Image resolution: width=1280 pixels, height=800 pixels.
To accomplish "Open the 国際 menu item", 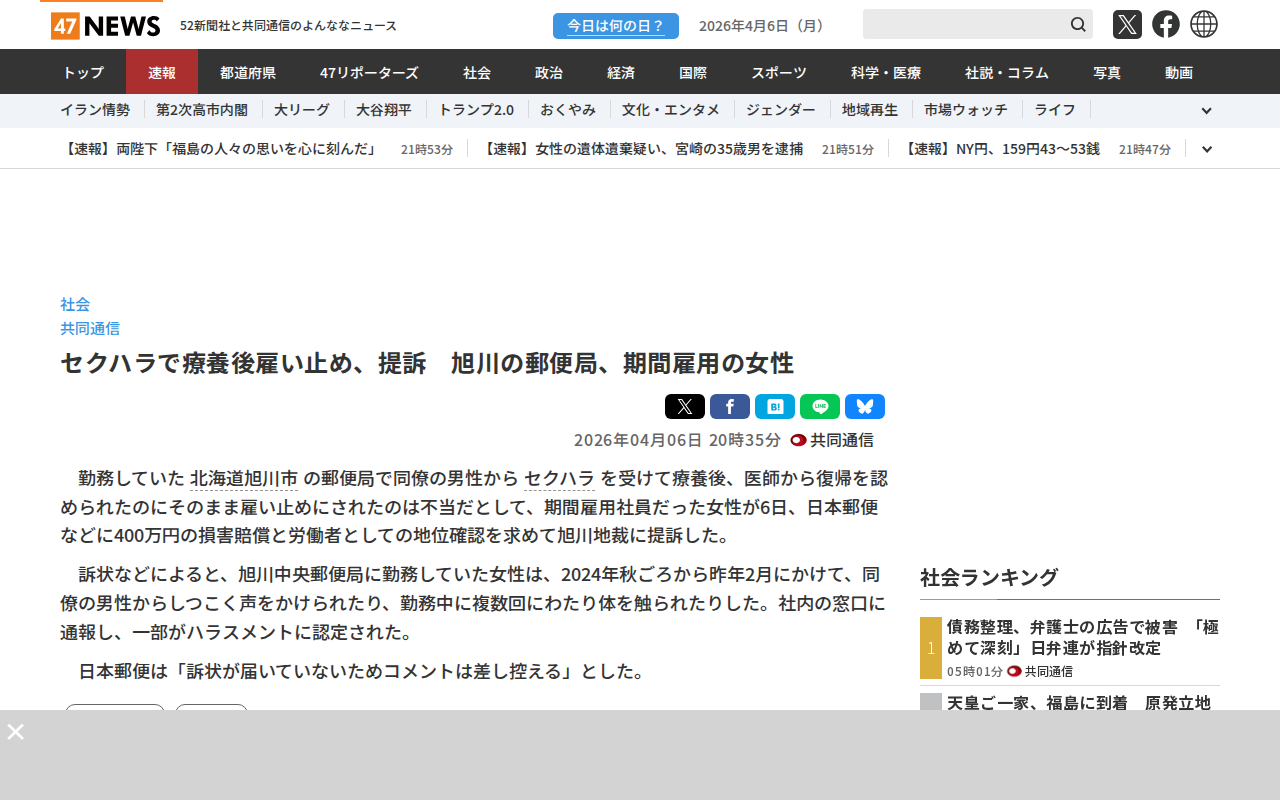I will [x=693, y=72].
